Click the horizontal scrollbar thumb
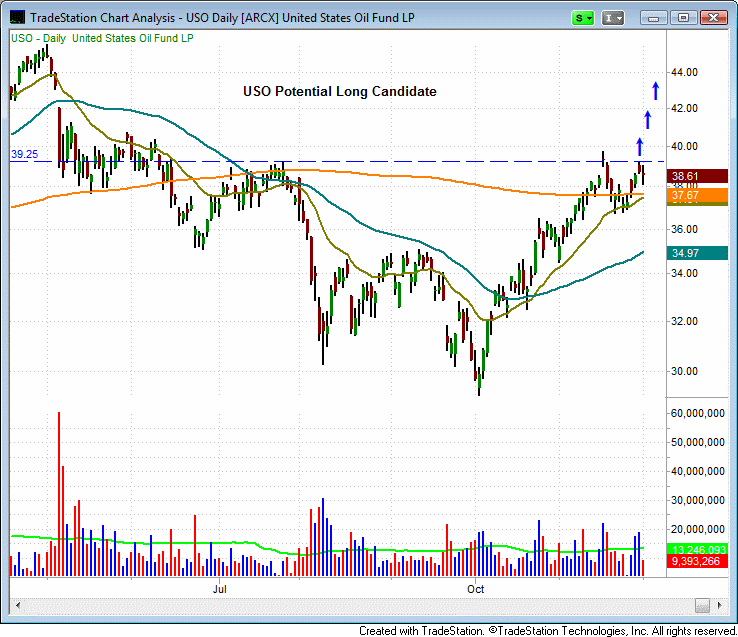This screenshot has width=738, height=637. click(x=702, y=605)
